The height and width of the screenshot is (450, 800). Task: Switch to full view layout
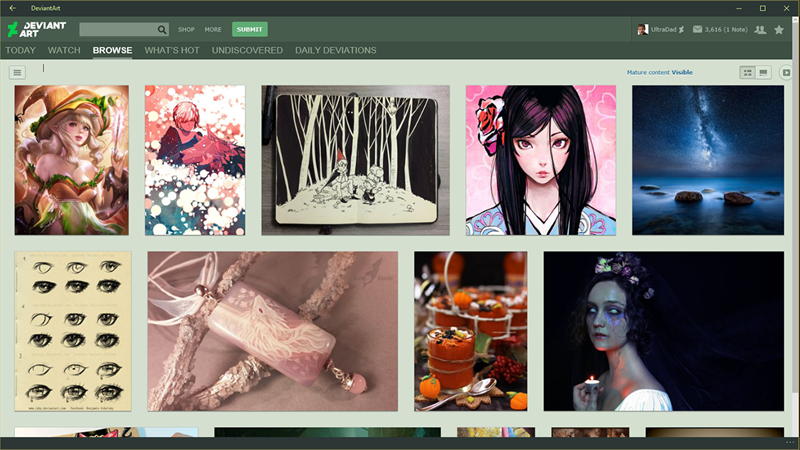(763, 72)
